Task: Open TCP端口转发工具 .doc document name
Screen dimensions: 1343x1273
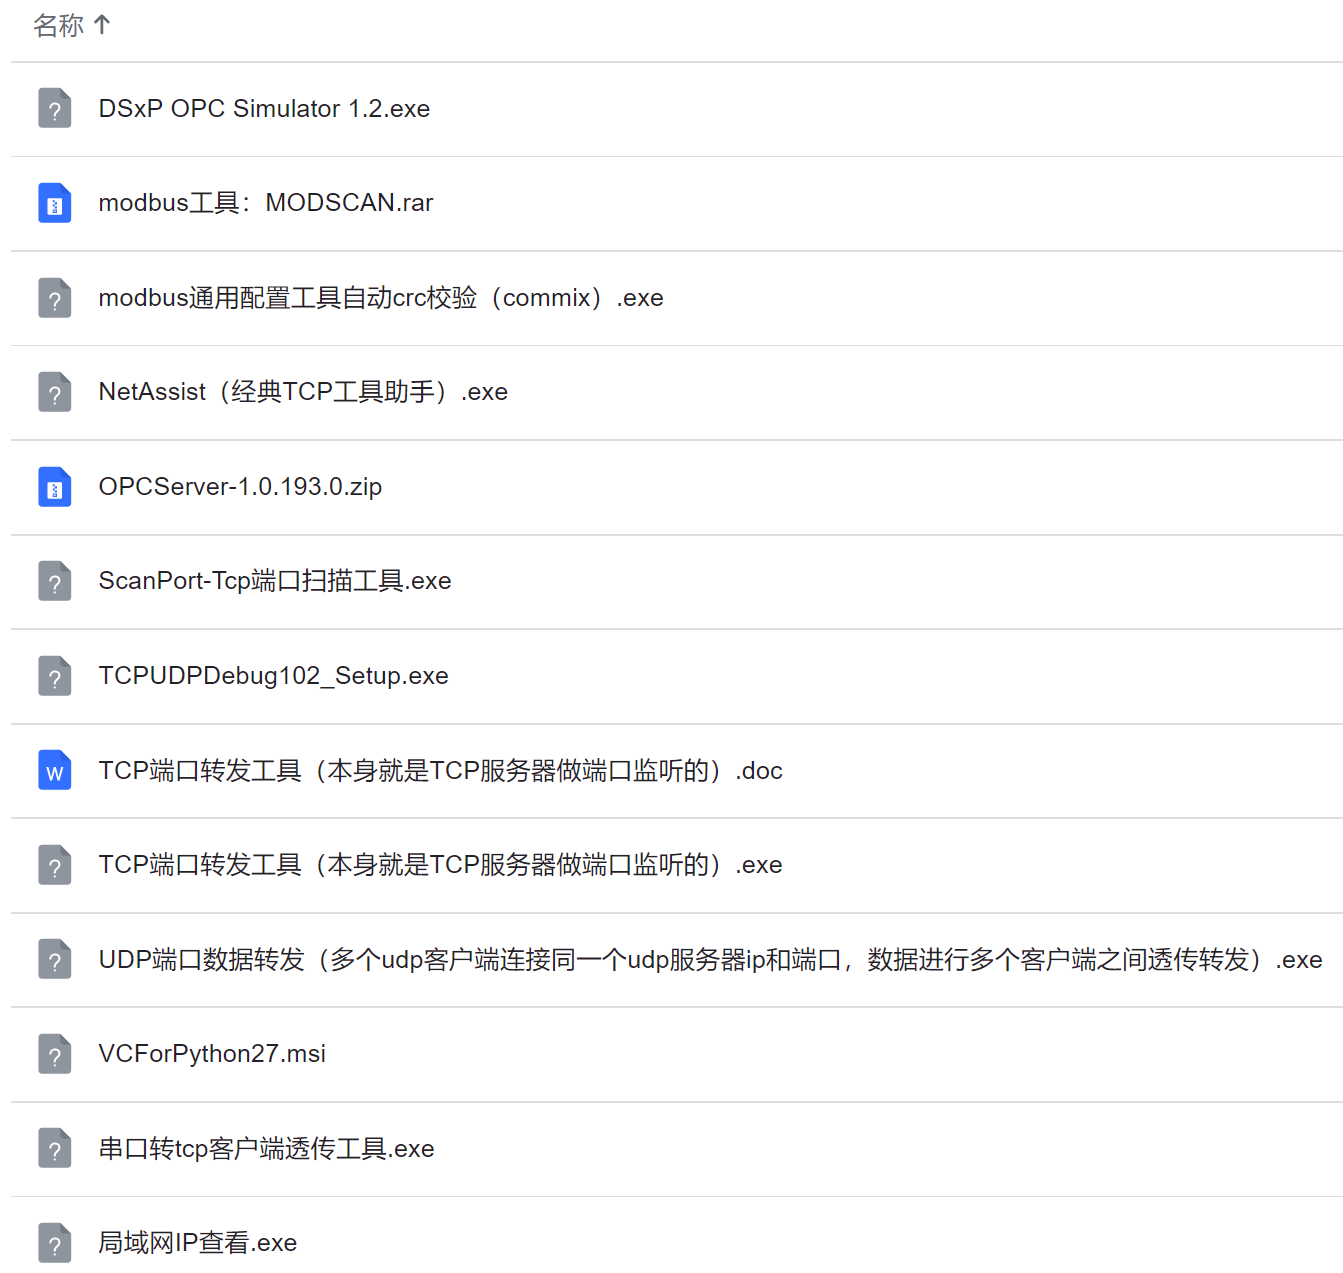Action: 440,771
